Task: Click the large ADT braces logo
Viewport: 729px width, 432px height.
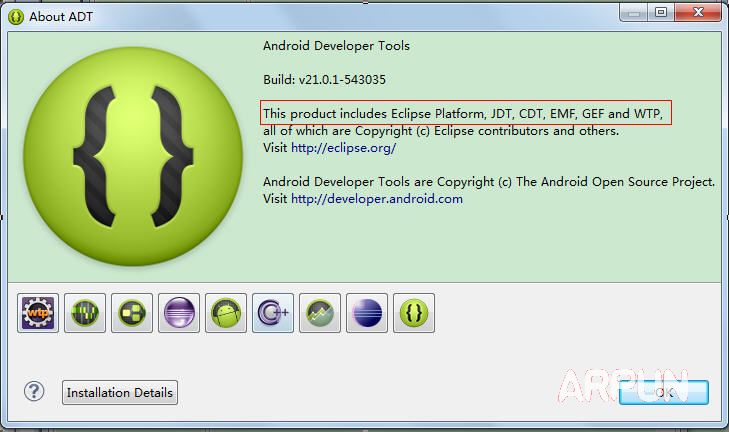Action: point(133,156)
